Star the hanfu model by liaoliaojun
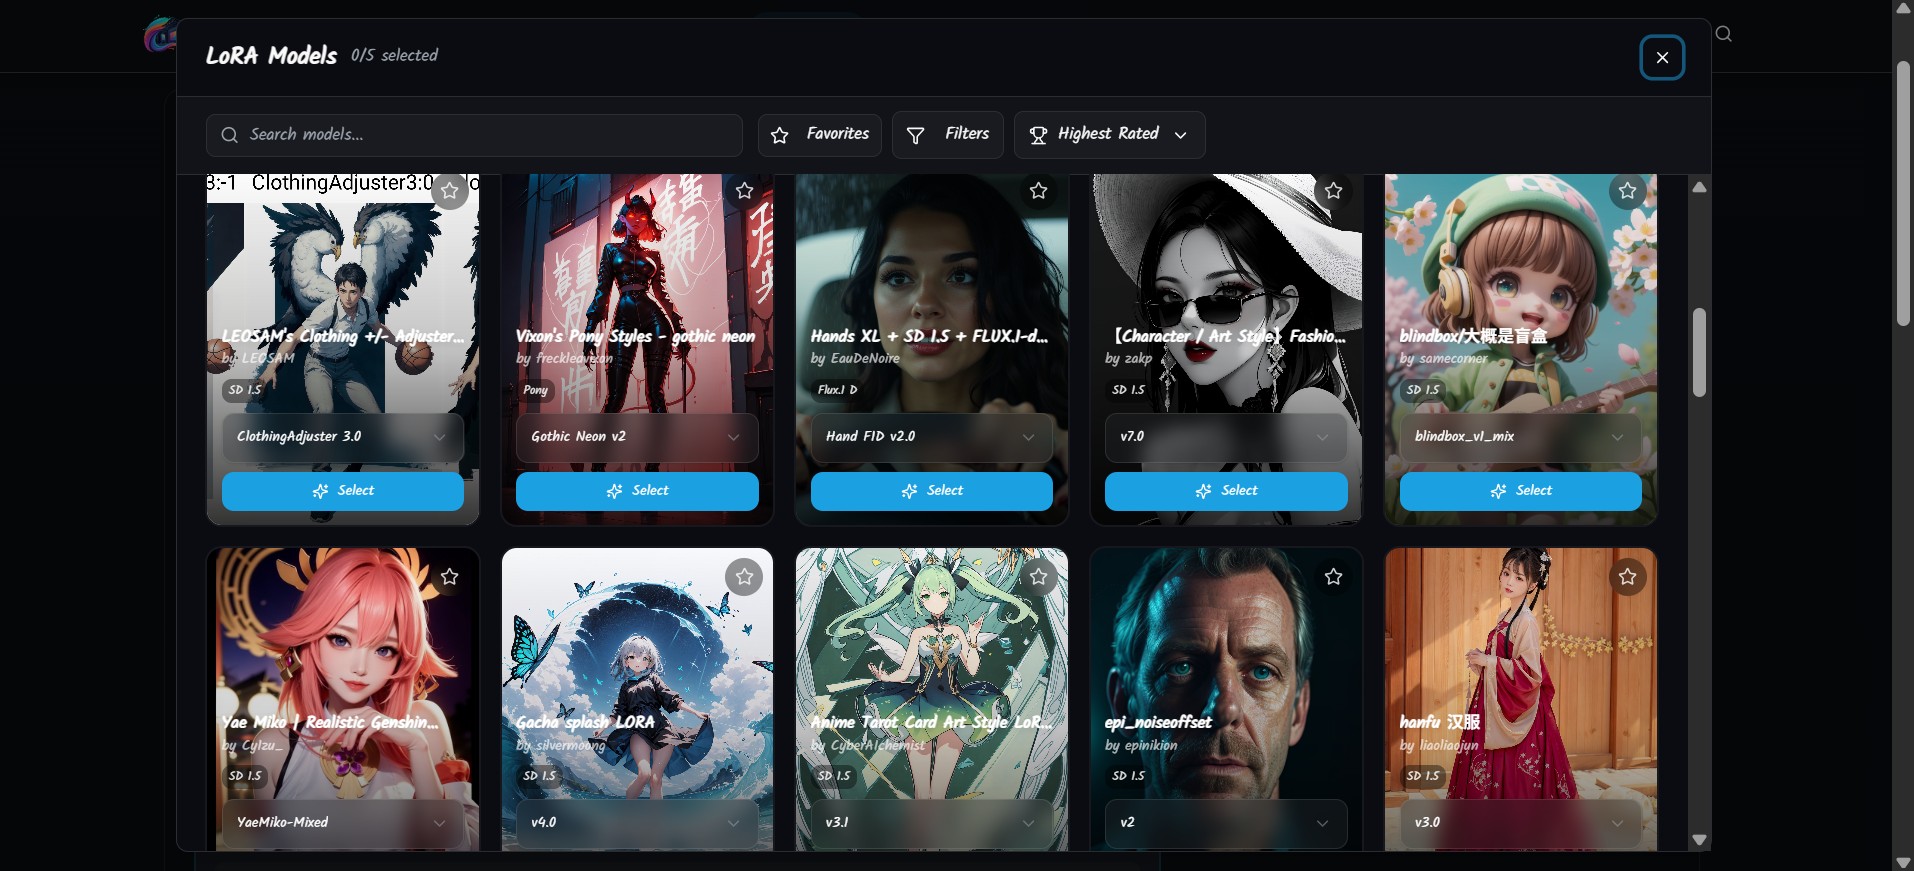The height and width of the screenshot is (871, 1914). coord(1628,577)
